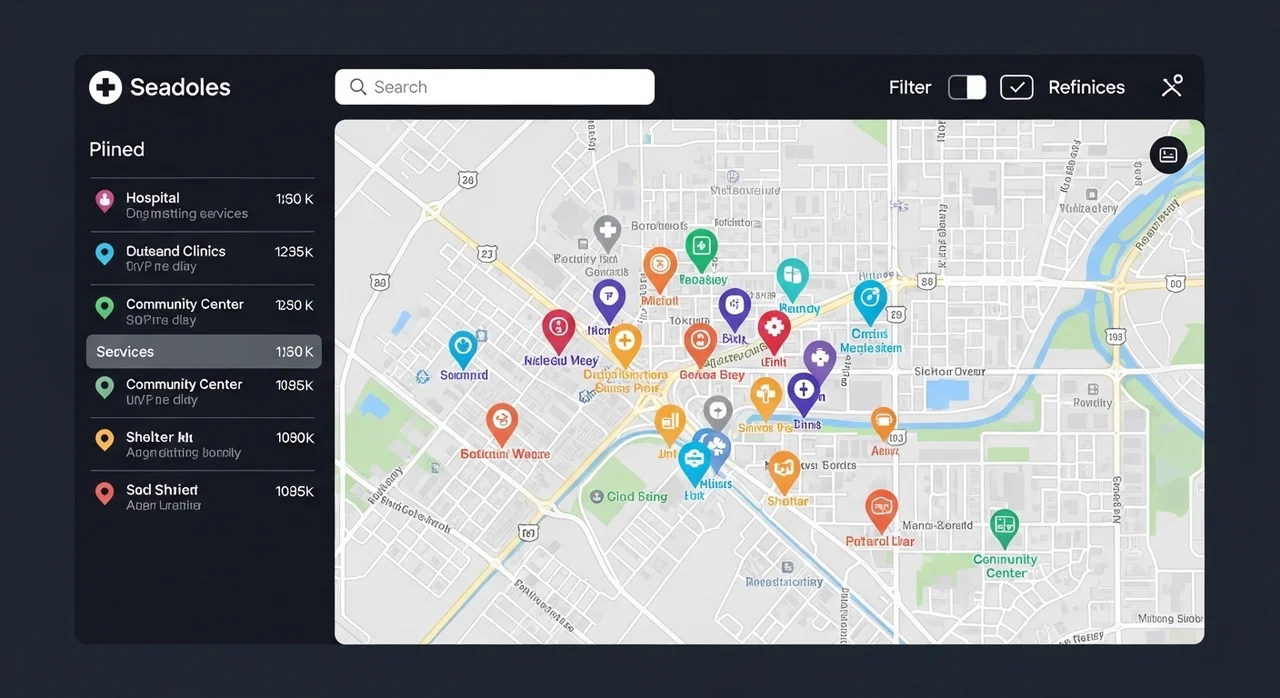
Task: Tick the checkbox beside Refinices
Action: (1016, 87)
